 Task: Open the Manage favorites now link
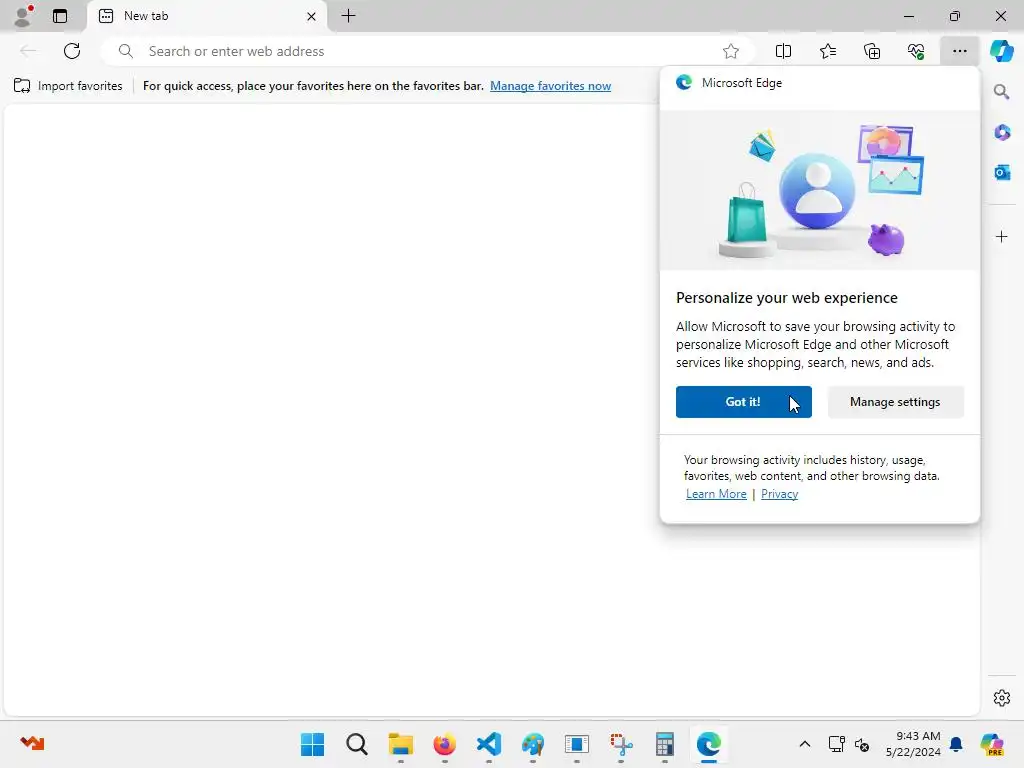[551, 86]
